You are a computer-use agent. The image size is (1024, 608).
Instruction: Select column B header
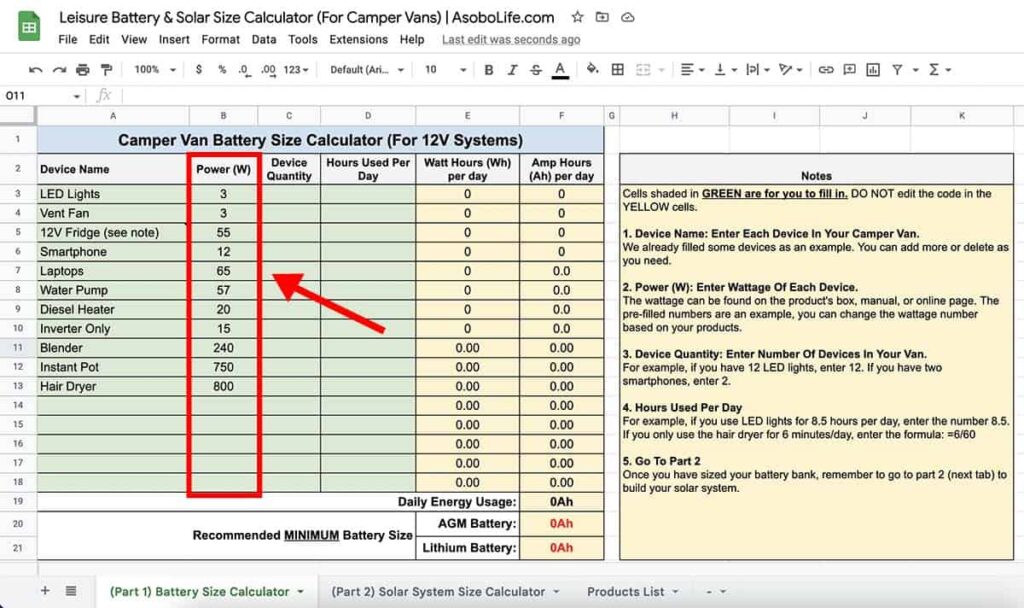(223, 116)
